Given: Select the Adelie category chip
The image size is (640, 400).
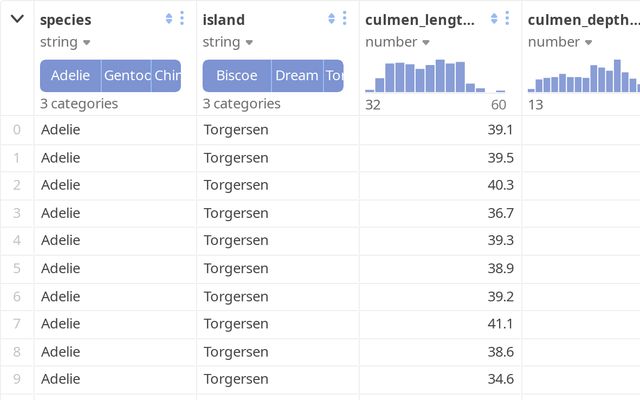Looking at the screenshot, I should tap(70, 76).
